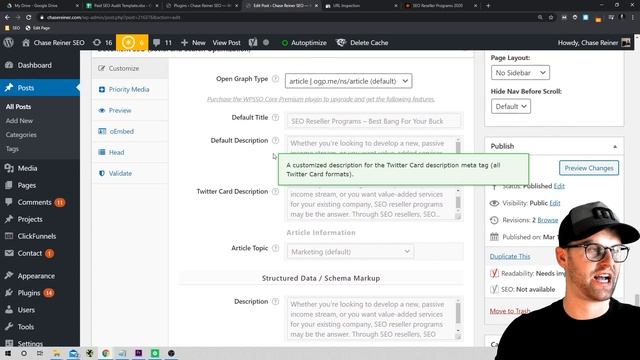
Task: Bookmark page with the star icon
Action: pyautogui.click(x=551, y=18)
